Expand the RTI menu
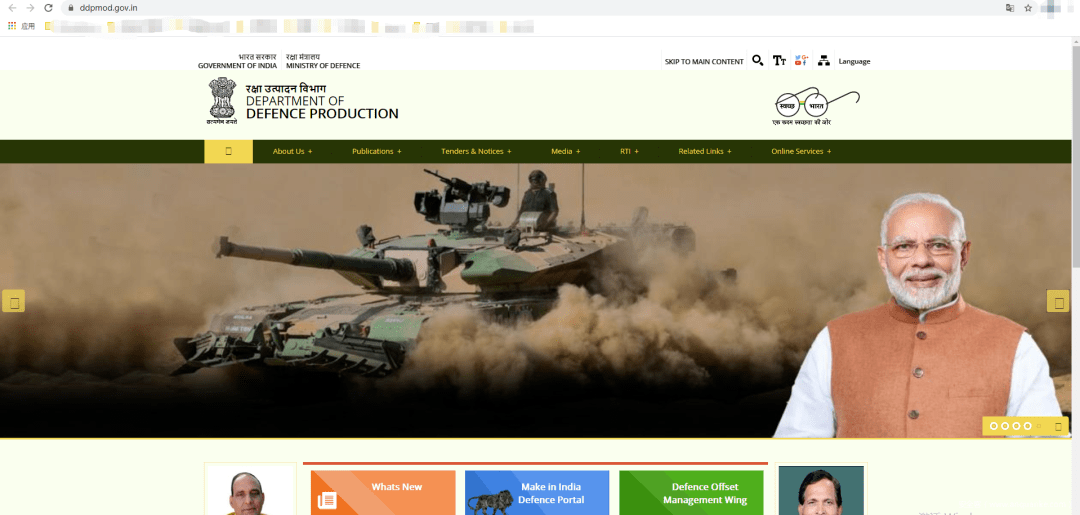The image size is (1080, 515). coord(630,151)
